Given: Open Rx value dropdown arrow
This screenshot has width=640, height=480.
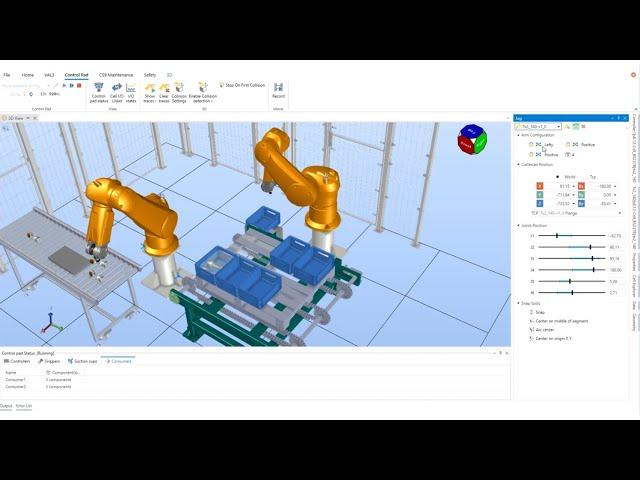Looking at the screenshot, I should (x=615, y=187).
